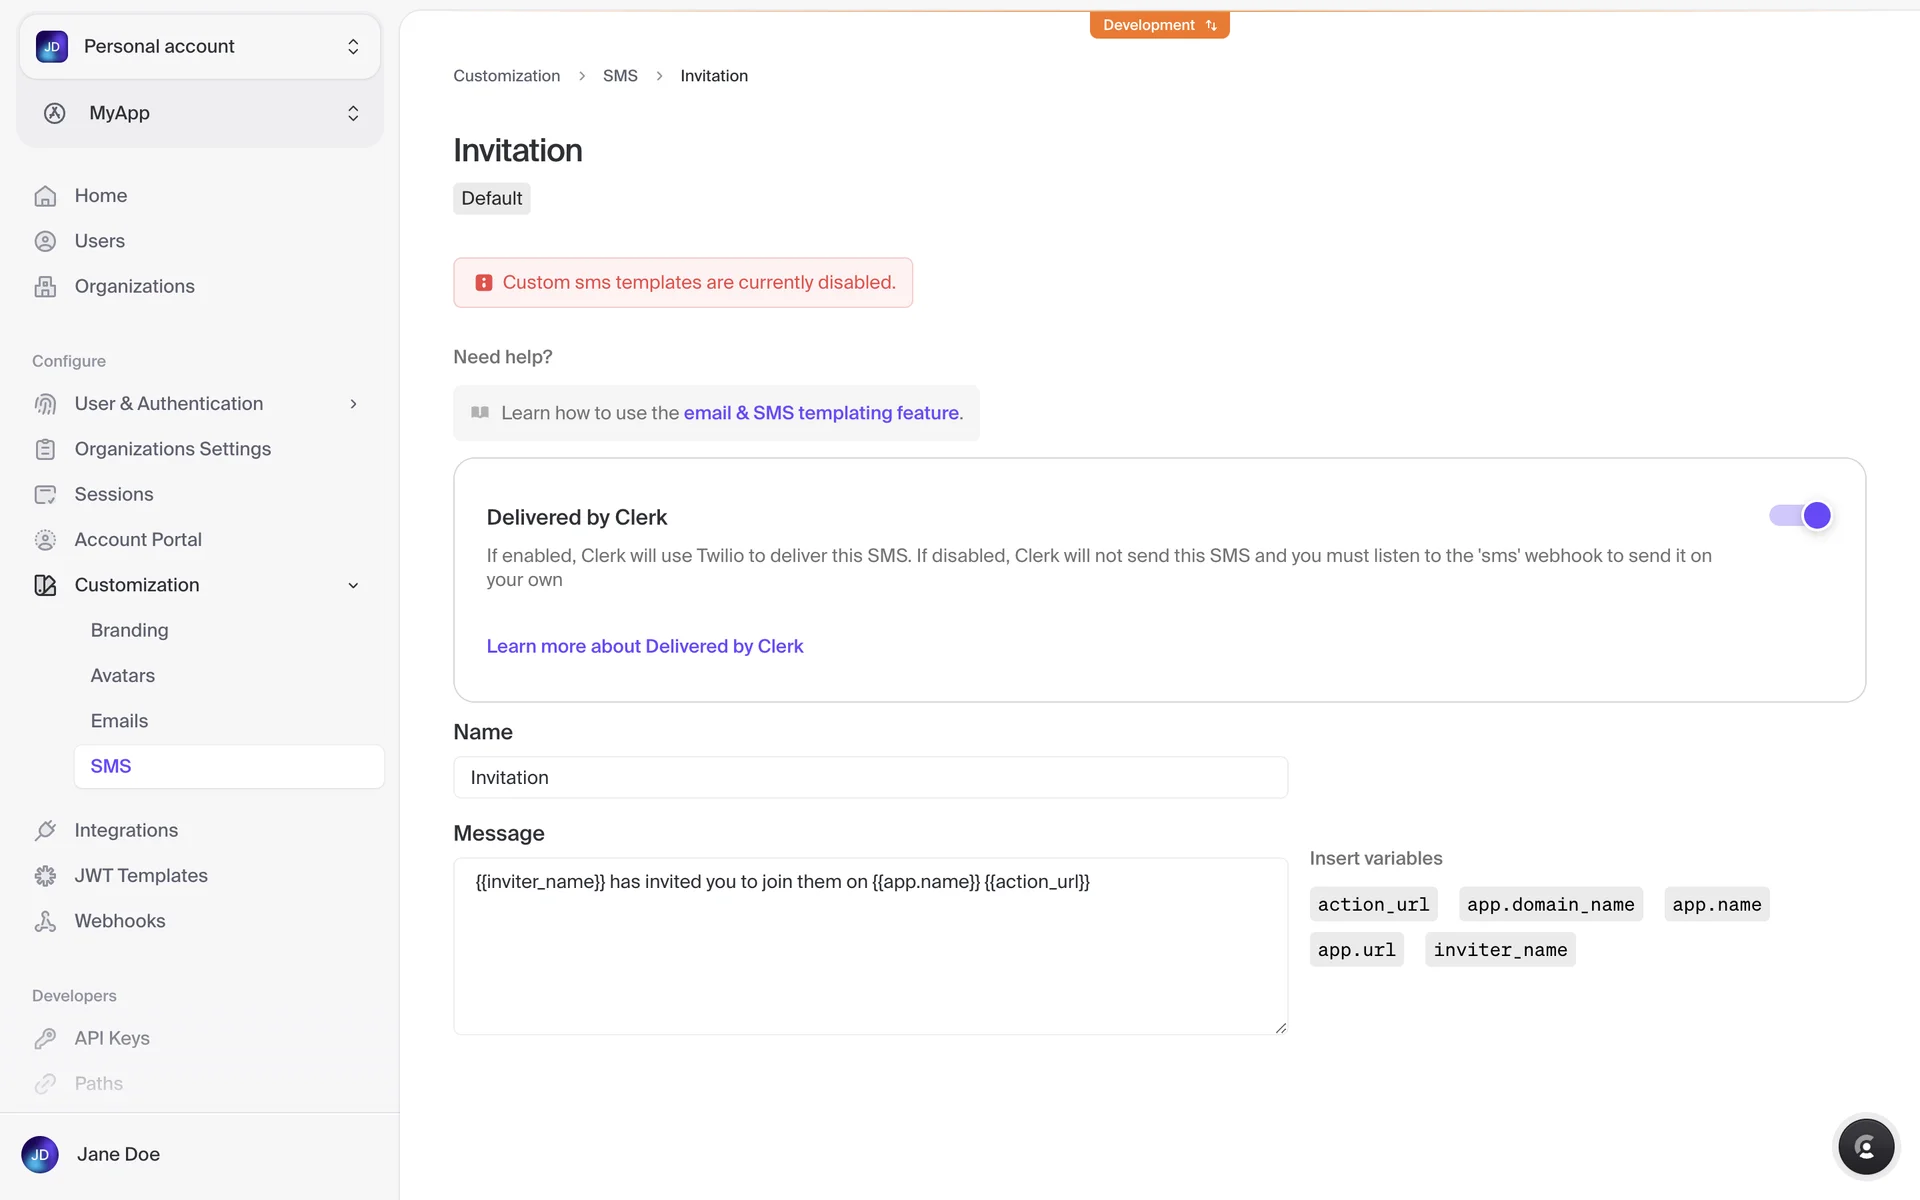This screenshot has height=1200, width=1920.
Task: Click the Home house icon in sidebar
Action: click(x=45, y=196)
